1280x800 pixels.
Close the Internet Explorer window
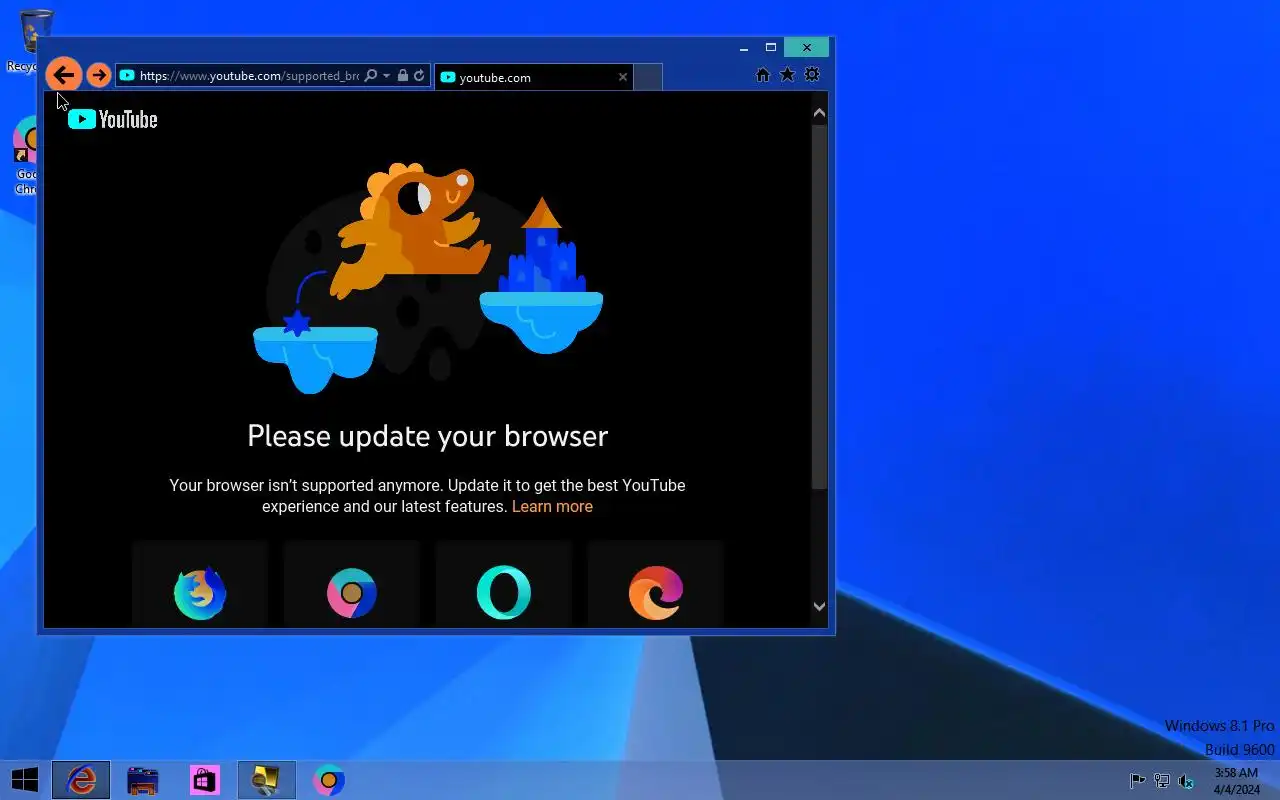[x=807, y=47]
